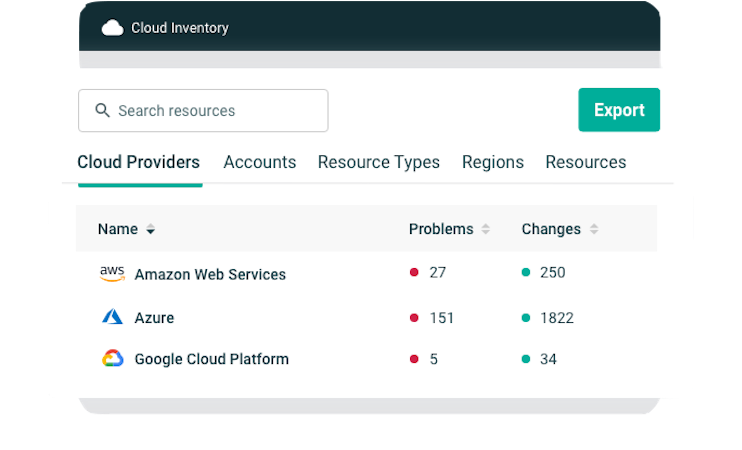Click the red Problems dot for Google Cloud Platform
The width and height of the screenshot is (742, 450).
[414, 359]
